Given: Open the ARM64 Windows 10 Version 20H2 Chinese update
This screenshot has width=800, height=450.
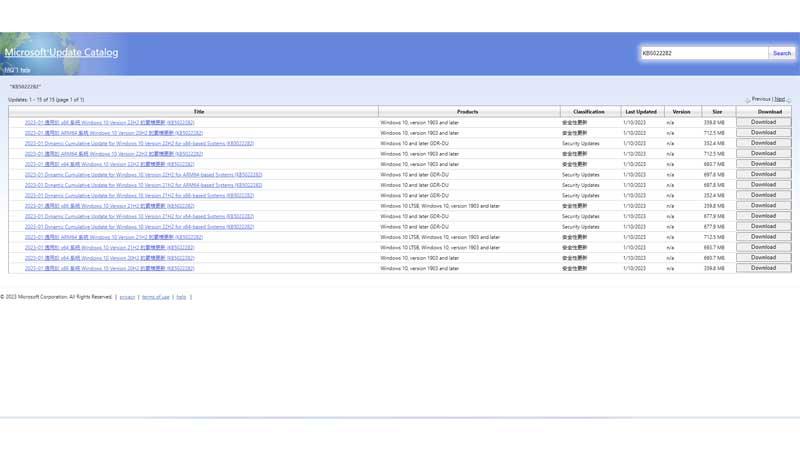Looking at the screenshot, I should click(113, 133).
